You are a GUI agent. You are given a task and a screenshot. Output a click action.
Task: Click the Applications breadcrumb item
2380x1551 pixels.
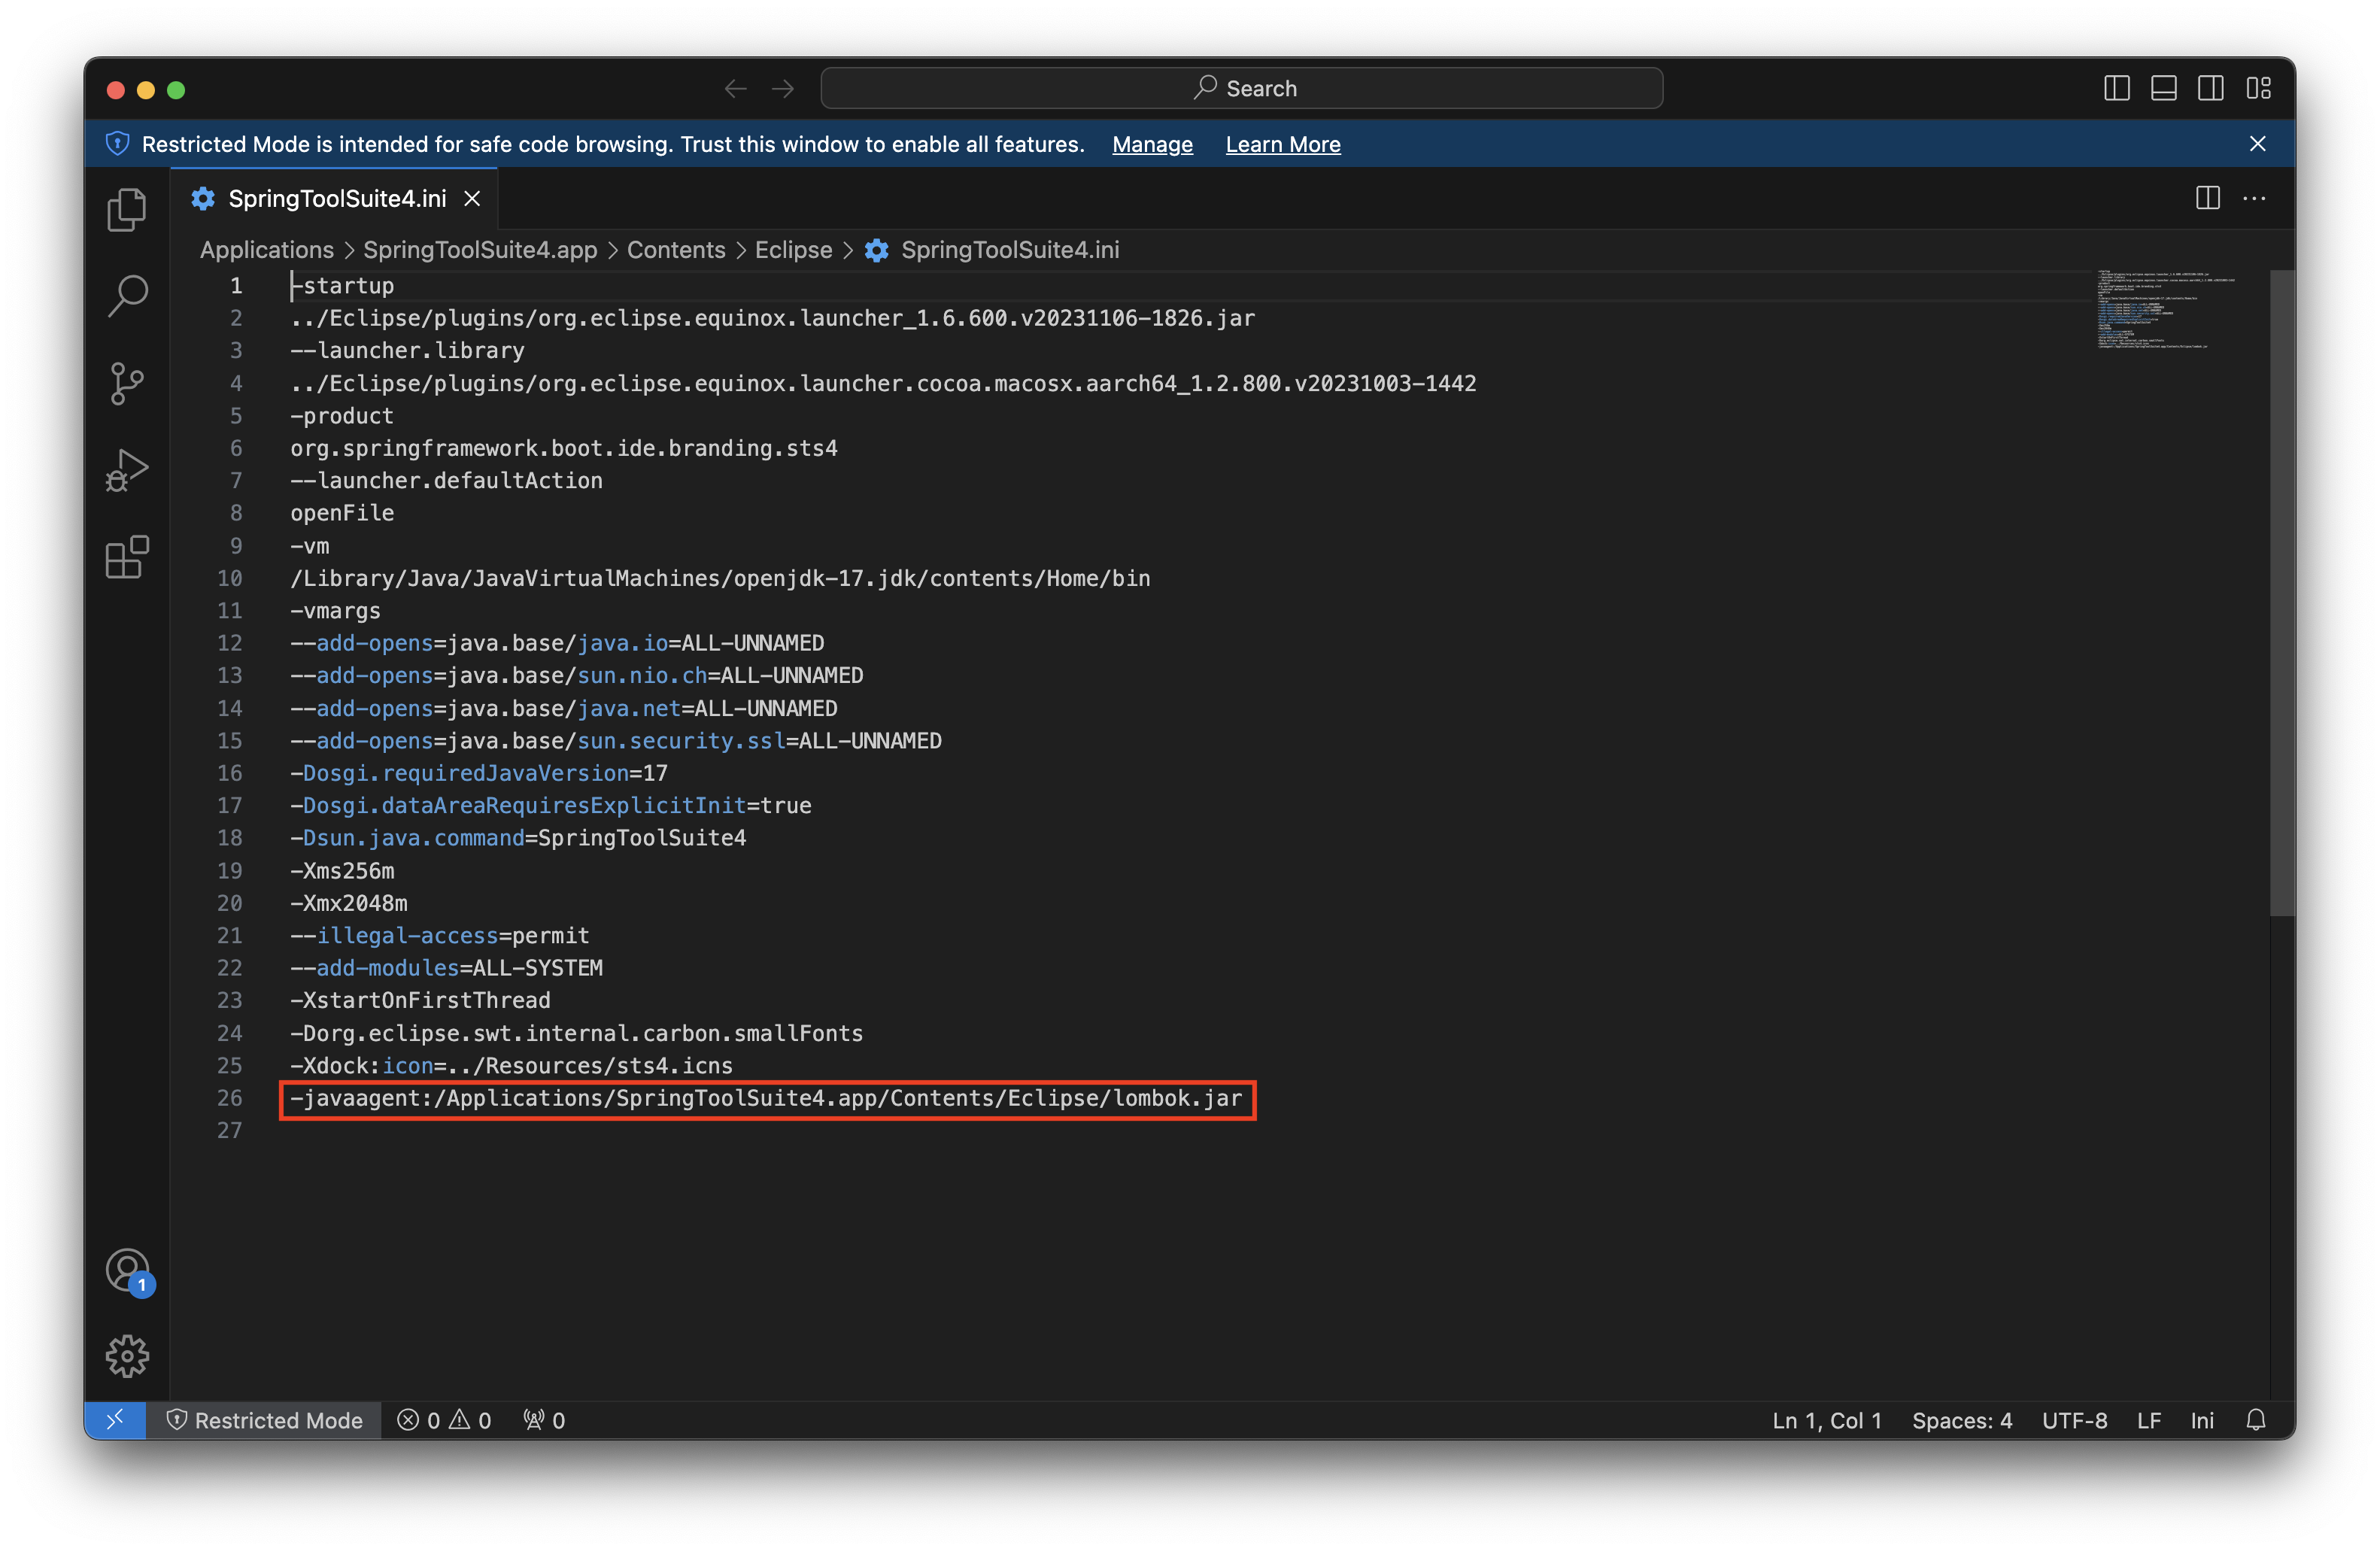point(266,250)
